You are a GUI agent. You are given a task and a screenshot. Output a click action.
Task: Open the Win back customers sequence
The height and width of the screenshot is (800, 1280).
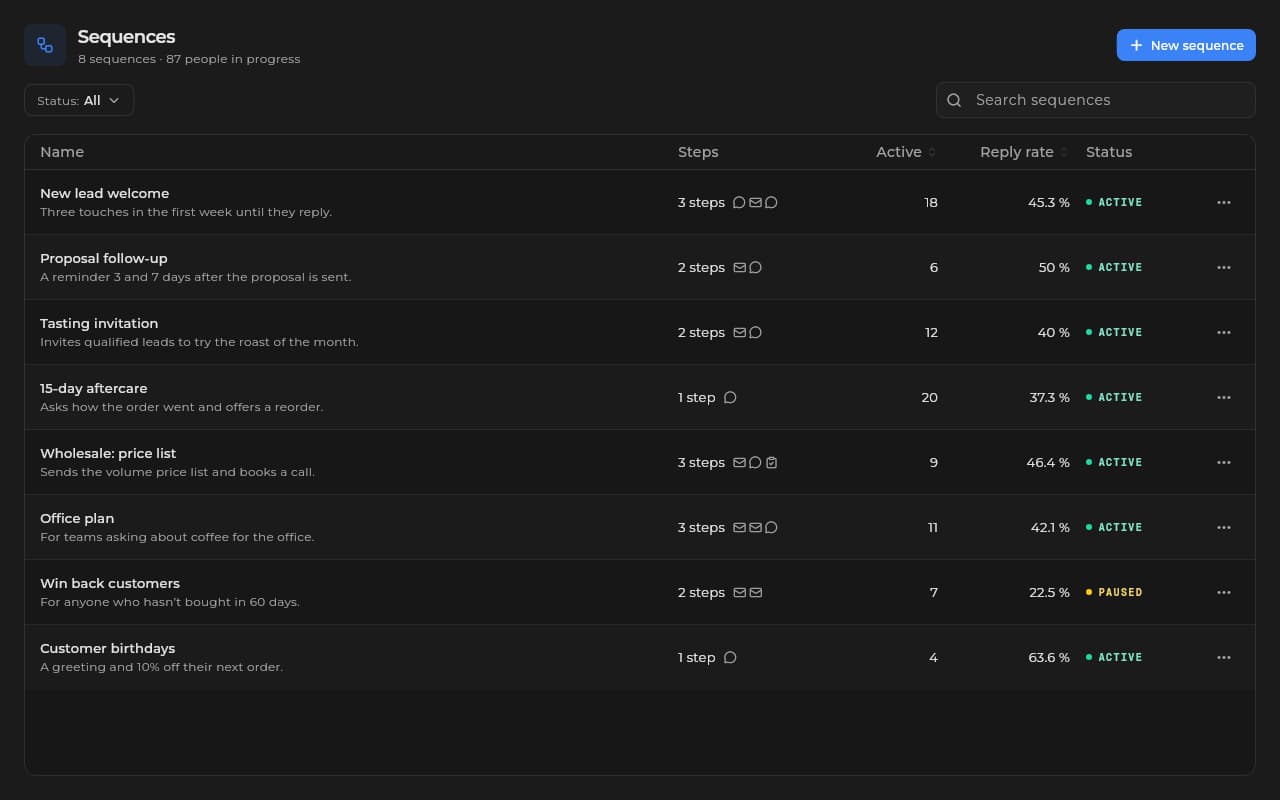pyautogui.click(x=640, y=592)
